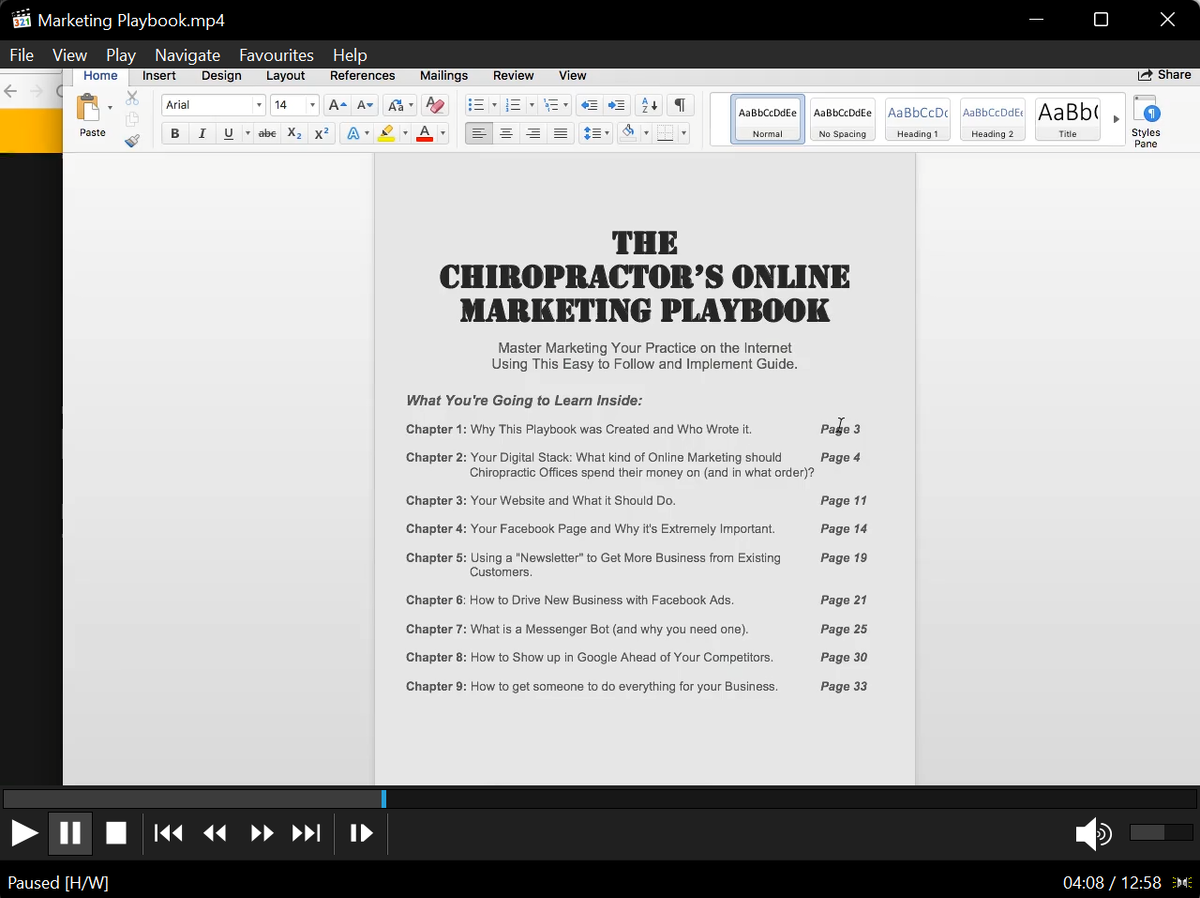Open the player's File menu
Viewport: 1200px width, 898px height.
(x=21, y=55)
